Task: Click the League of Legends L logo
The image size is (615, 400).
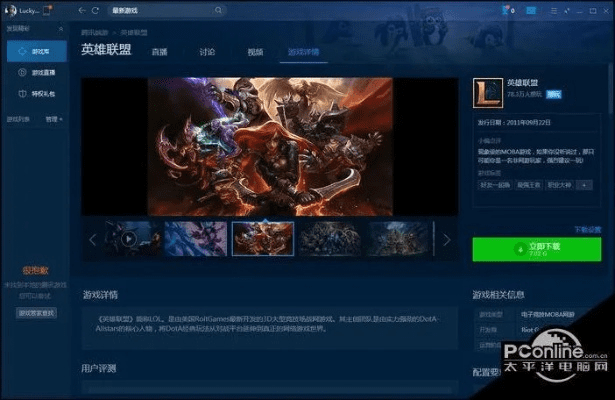Action: point(488,93)
